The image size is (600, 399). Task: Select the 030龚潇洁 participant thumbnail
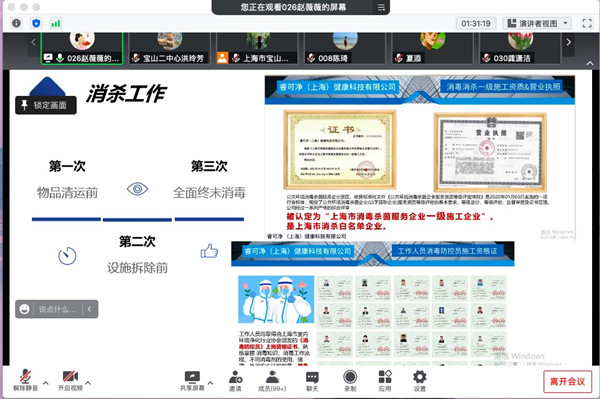[520, 48]
